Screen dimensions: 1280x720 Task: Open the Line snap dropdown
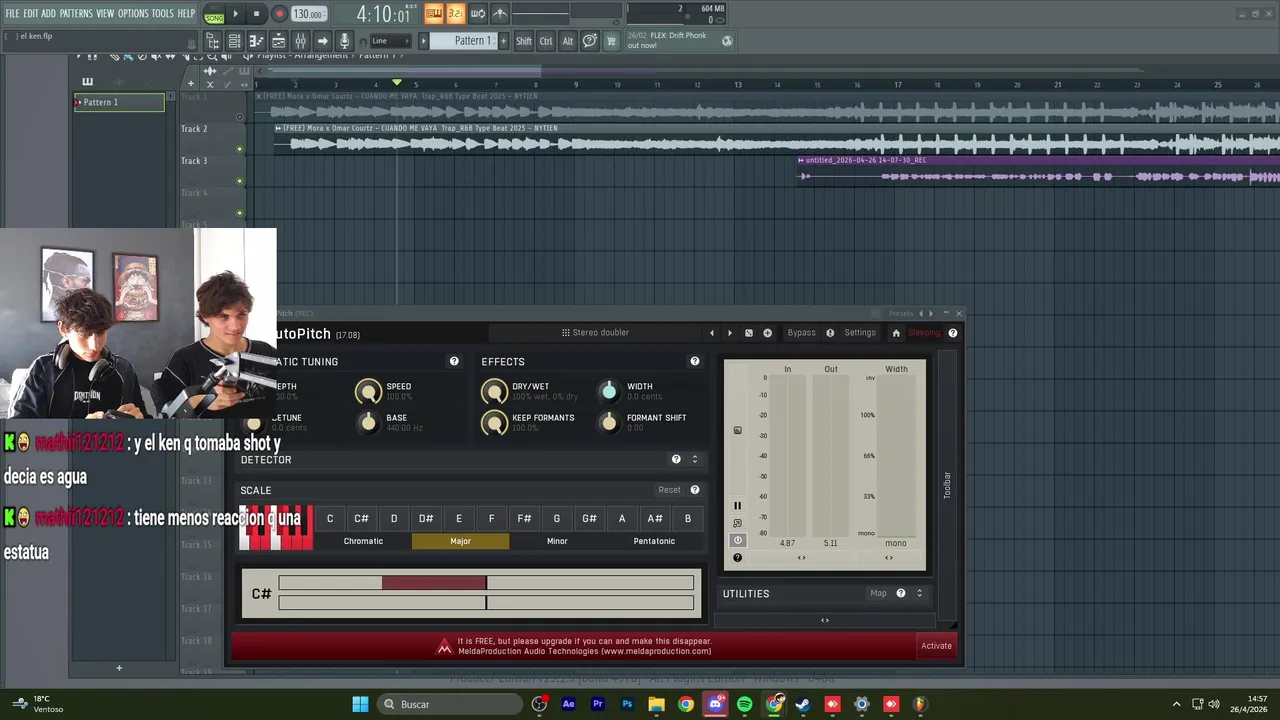point(389,41)
